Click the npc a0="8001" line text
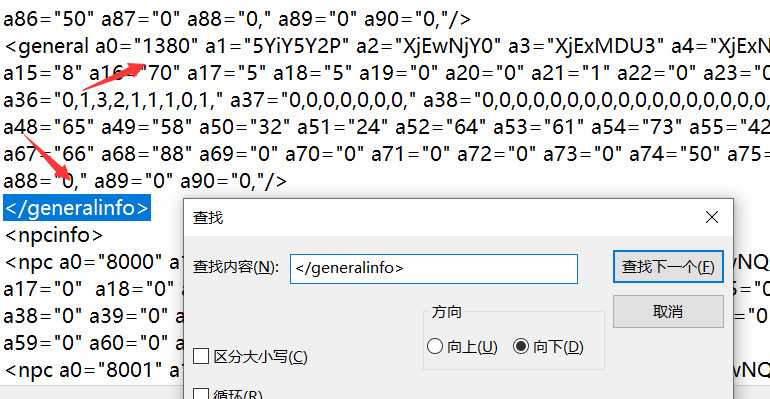This screenshot has width=770, height=399. click(x=83, y=370)
